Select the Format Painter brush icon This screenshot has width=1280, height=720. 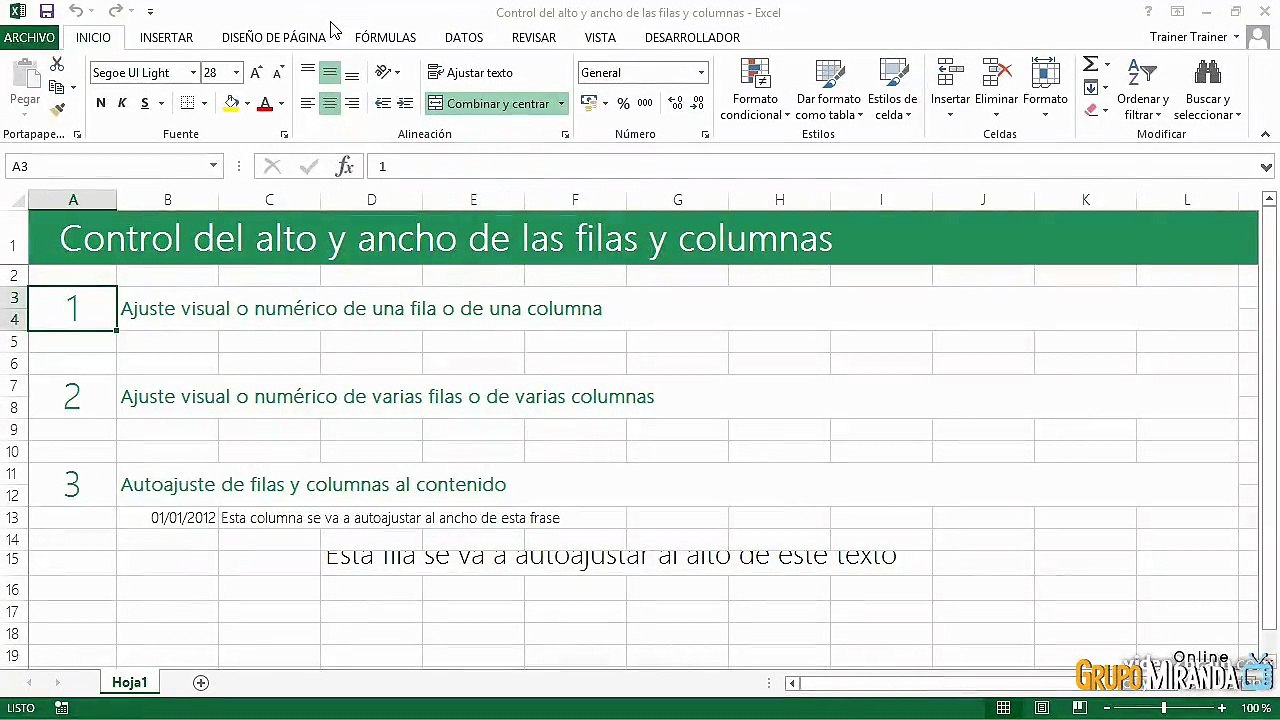(57, 108)
